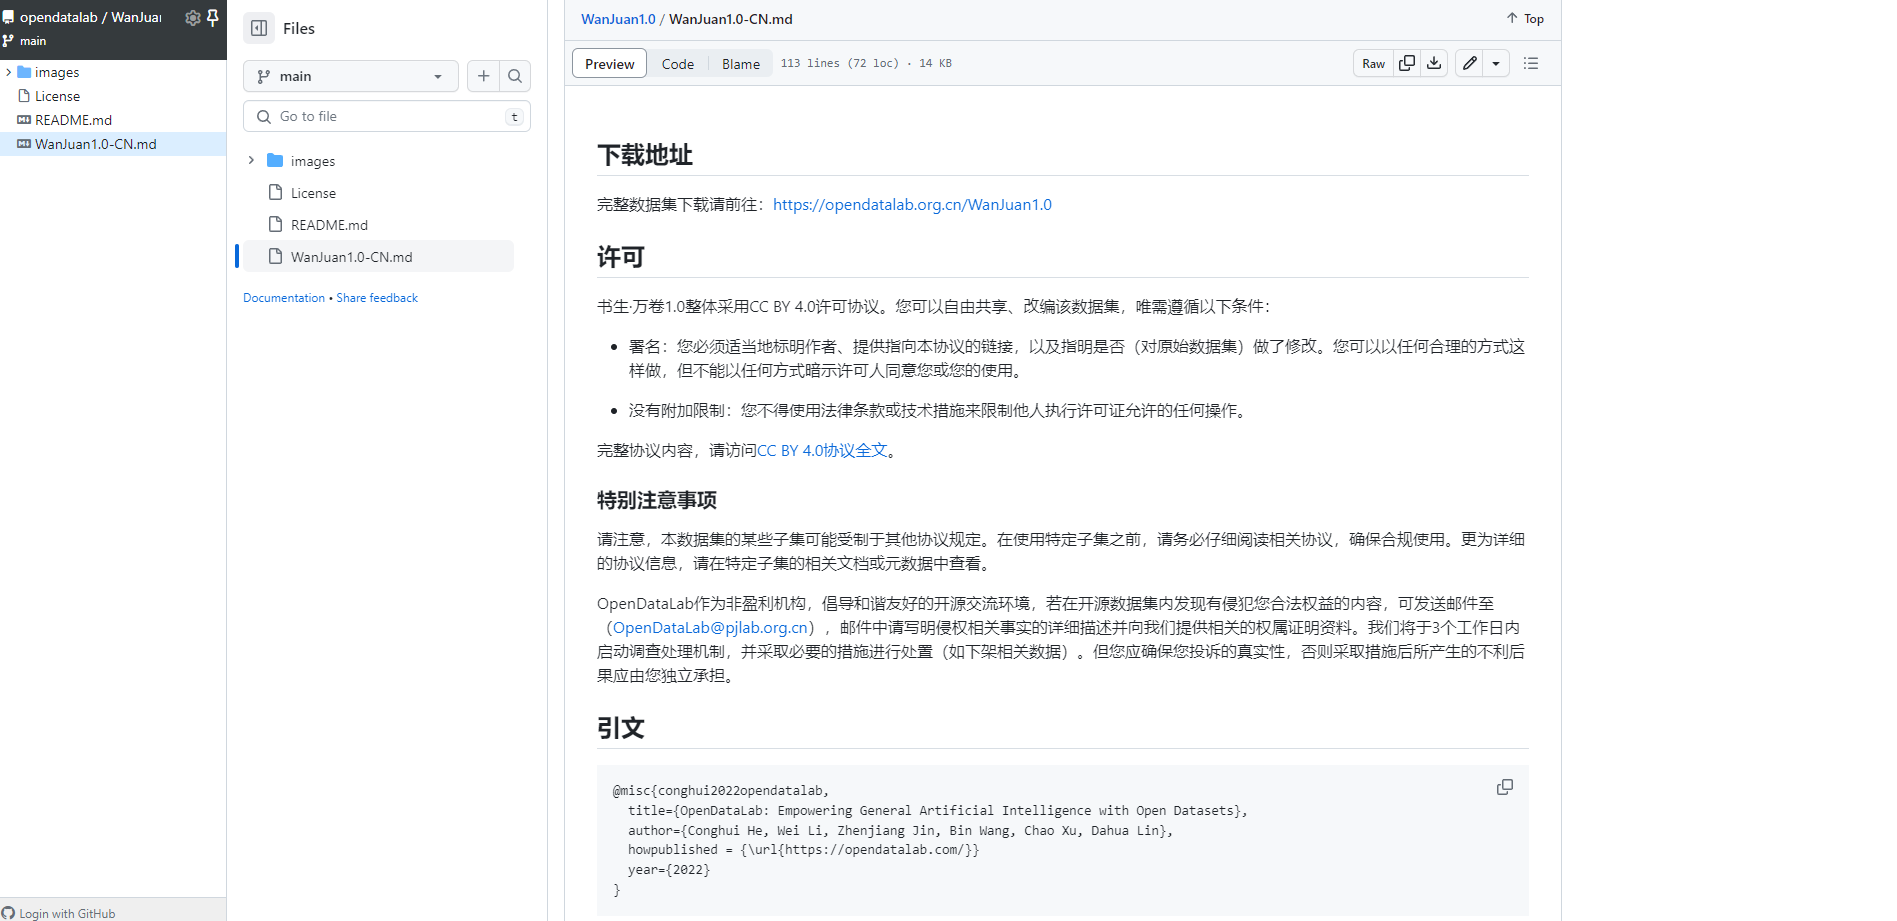Click the Share feedback link
This screenshot has height=921, width=1897.
[377, 298]
